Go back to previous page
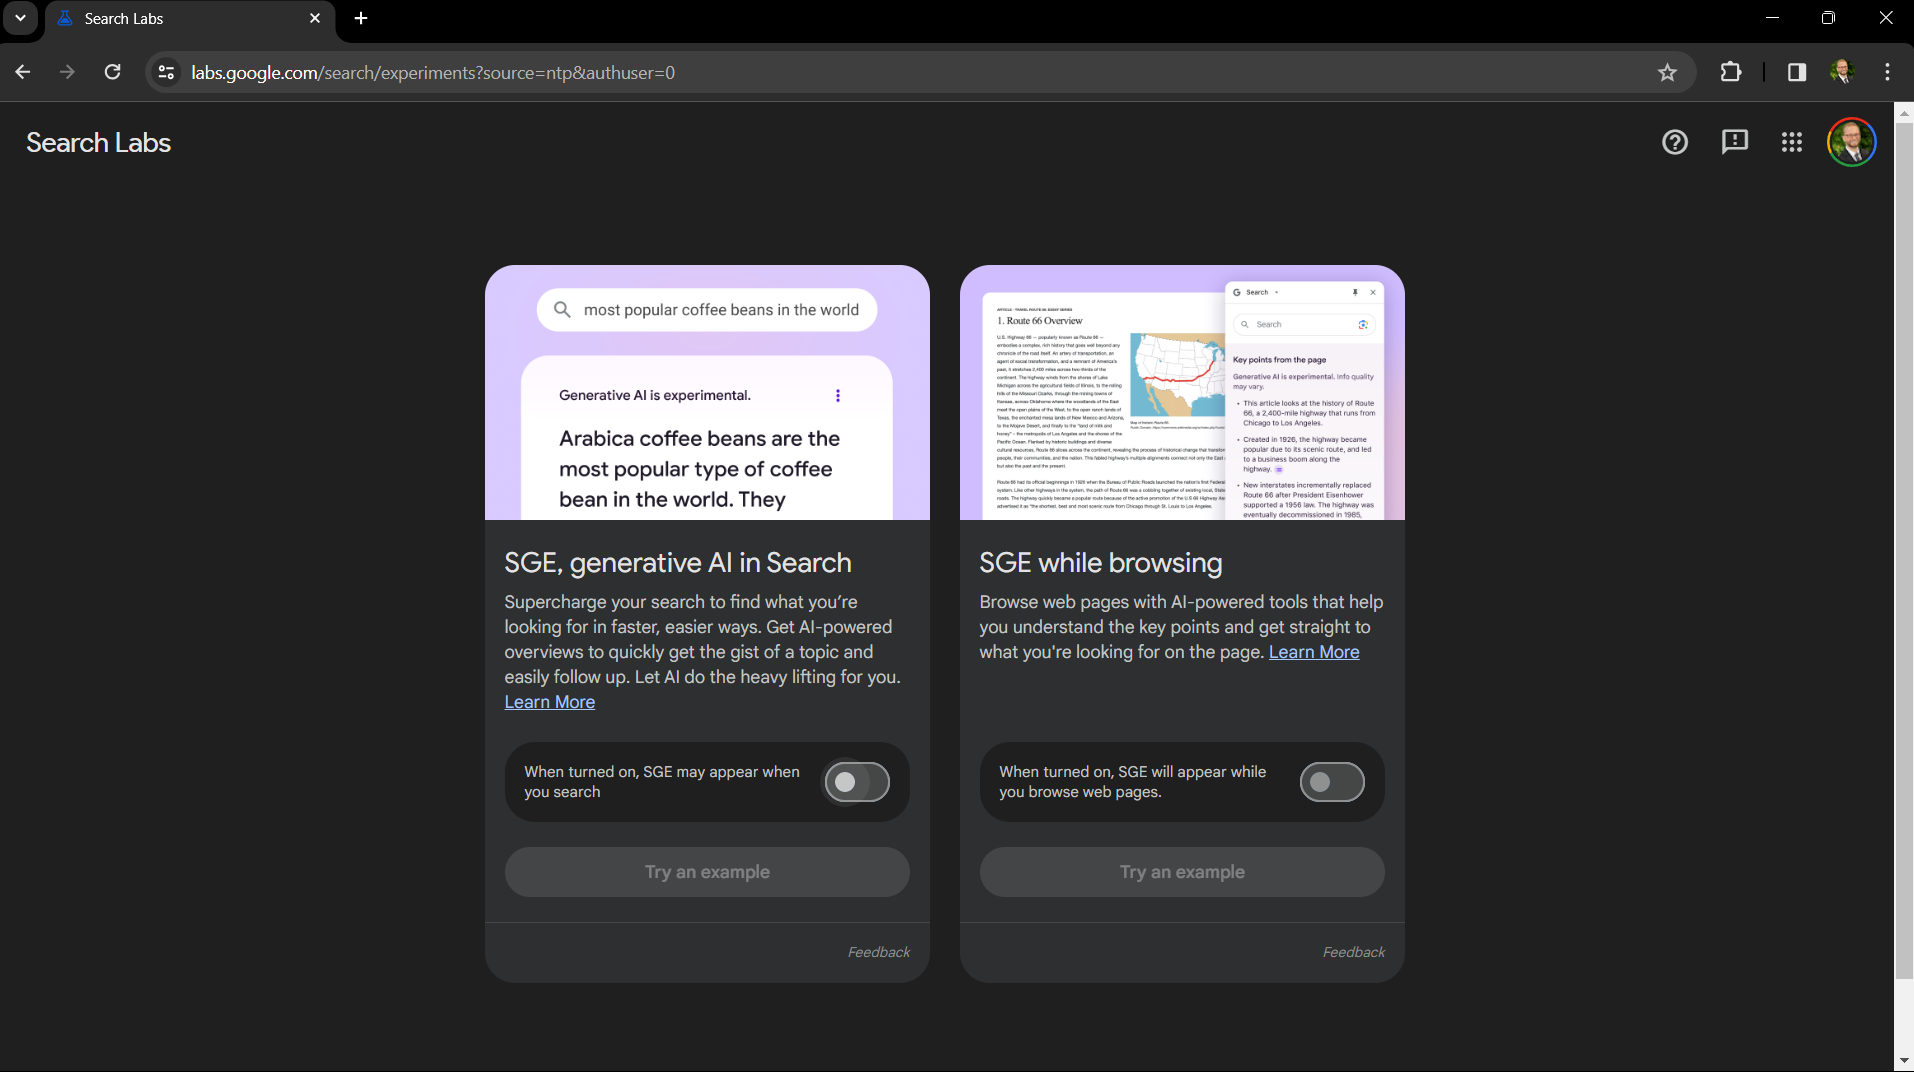Viewport: 1914px width, 1072px height. [x=23, y=72]
